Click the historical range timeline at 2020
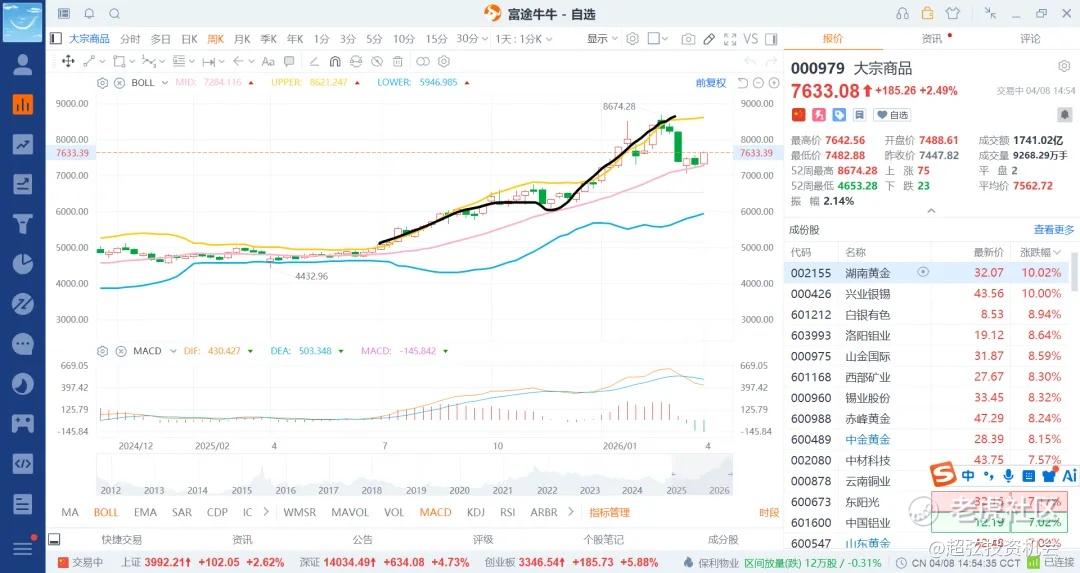This screenshot has width=1080, height=573. (x=459, y=490)
